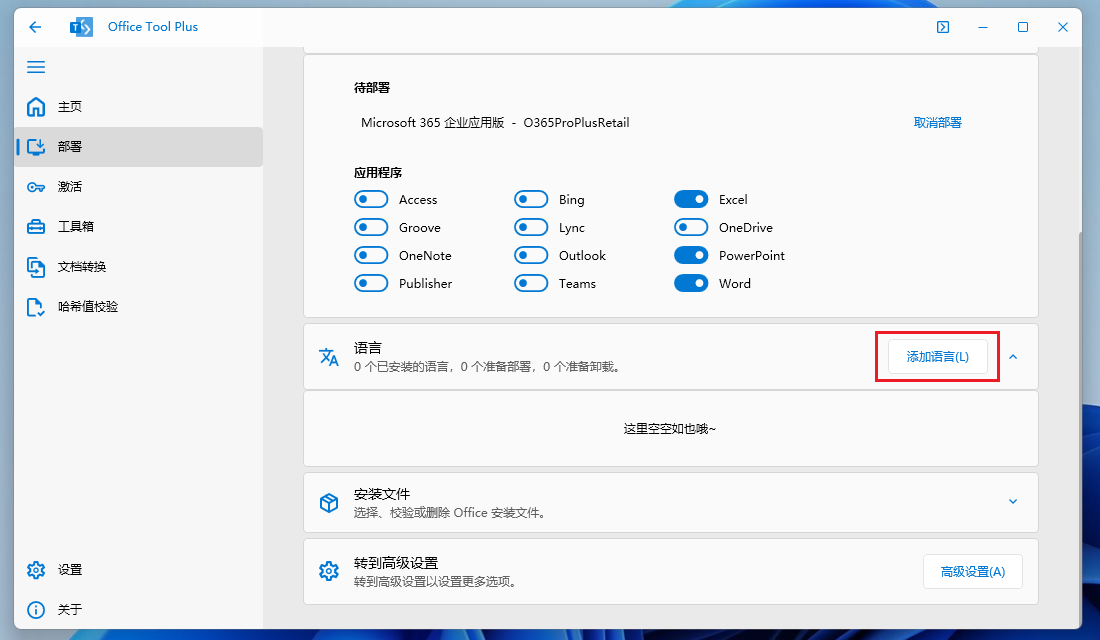Viewport: 1100px width, 640px height.
Task: Enable the Outlook toggle
Action: [x=531, y=255]
